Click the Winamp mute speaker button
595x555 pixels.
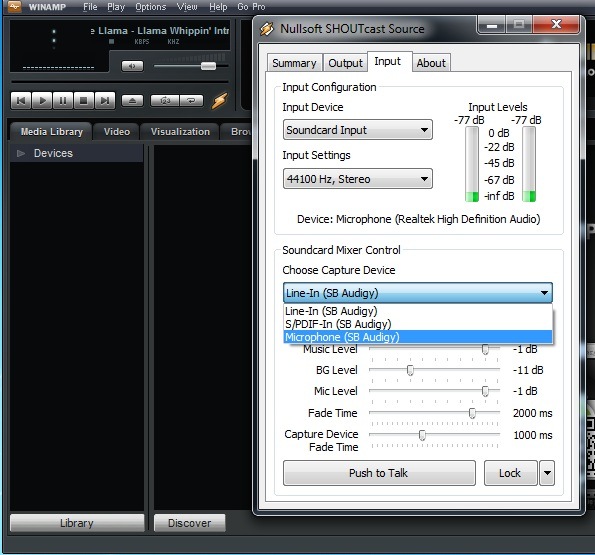[x=132, y=66]
